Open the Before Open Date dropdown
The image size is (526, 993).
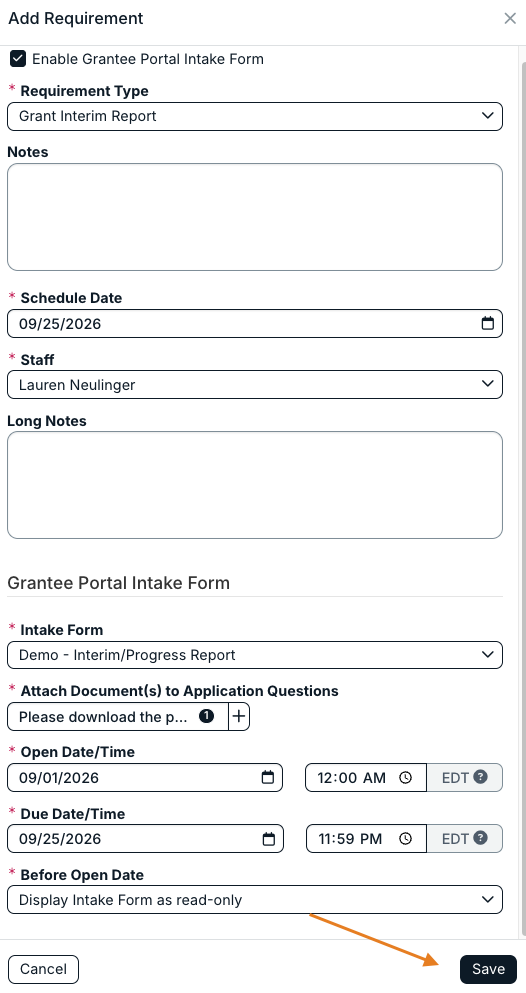coord(255,900)
